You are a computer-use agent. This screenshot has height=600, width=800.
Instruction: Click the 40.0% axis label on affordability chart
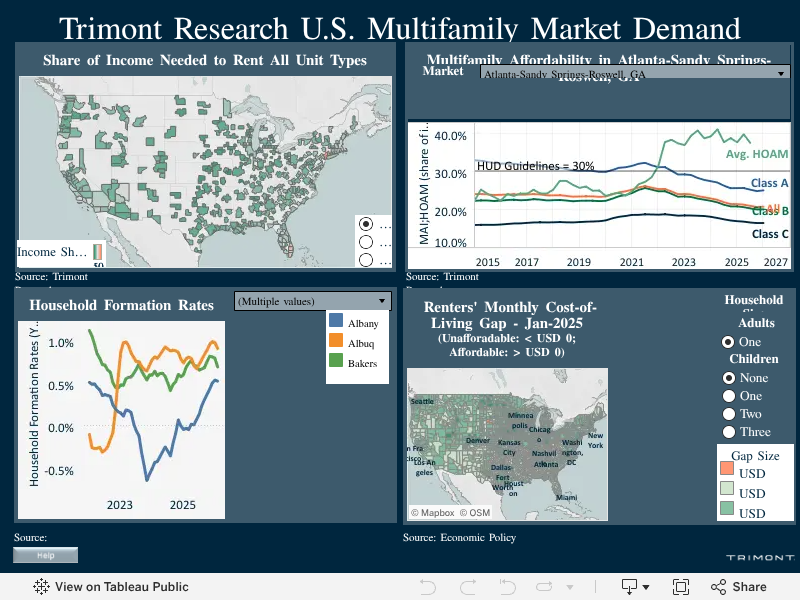(x=451, y=136)
